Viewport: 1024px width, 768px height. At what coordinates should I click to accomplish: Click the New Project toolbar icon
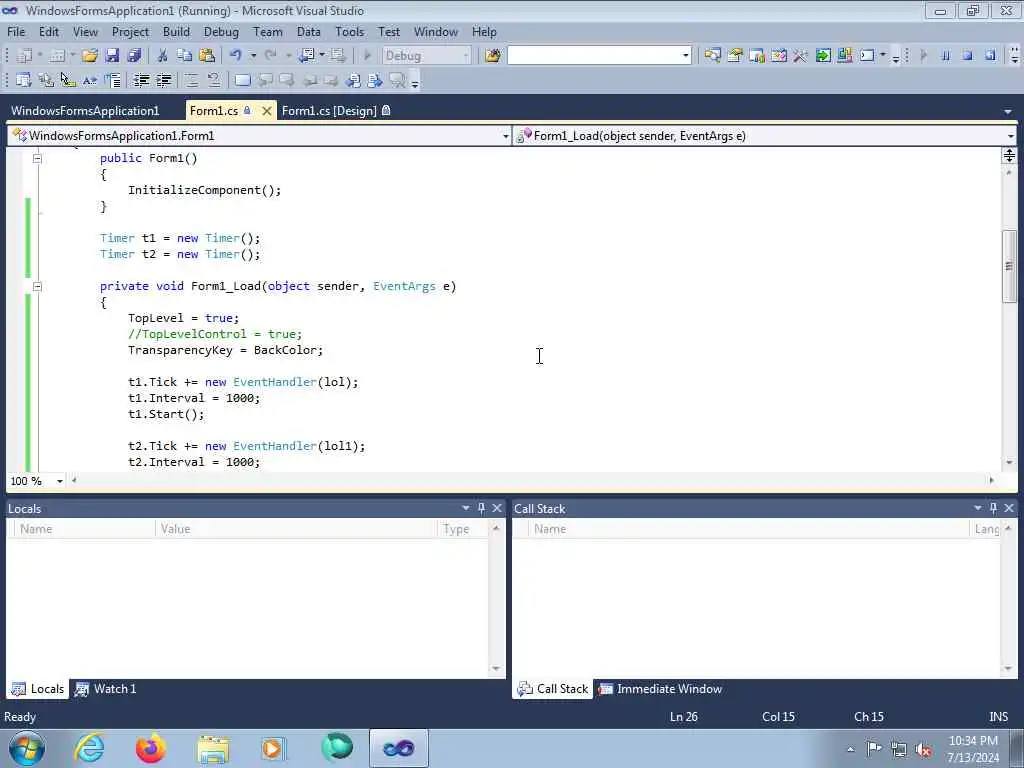[x=24, y=56]
